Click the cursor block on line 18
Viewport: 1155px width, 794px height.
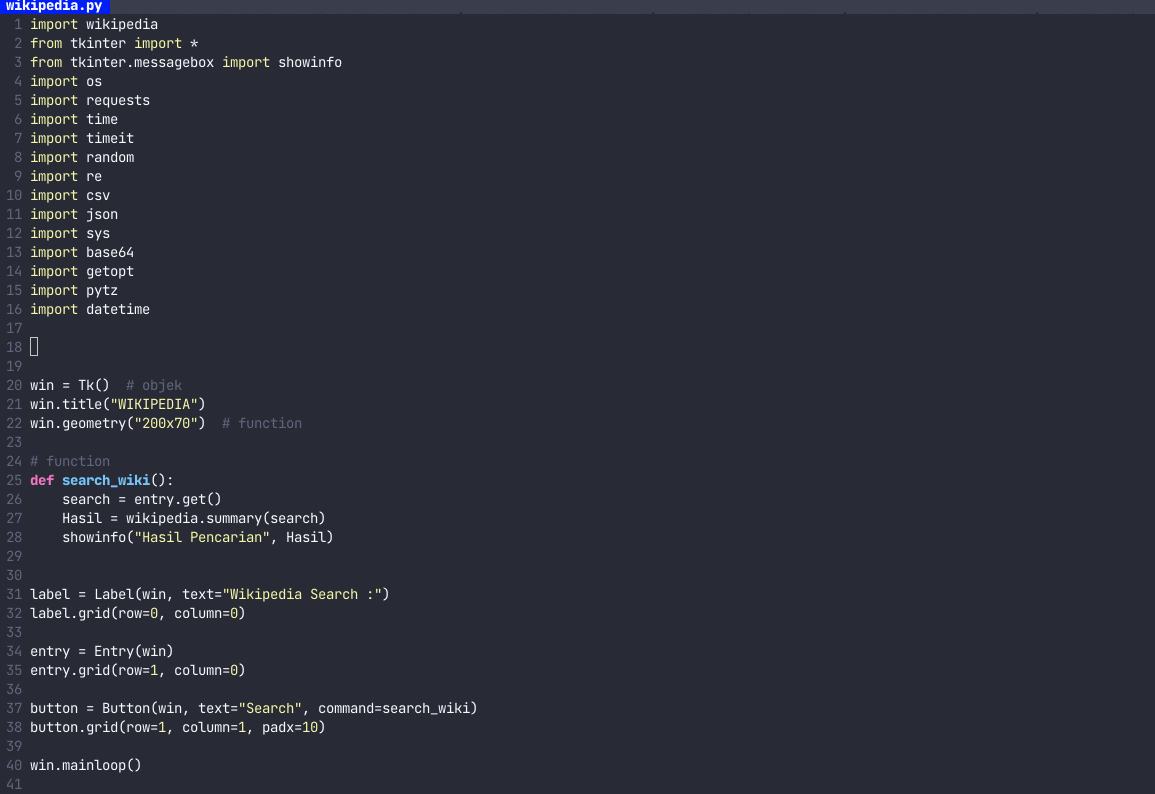[34, 347]
